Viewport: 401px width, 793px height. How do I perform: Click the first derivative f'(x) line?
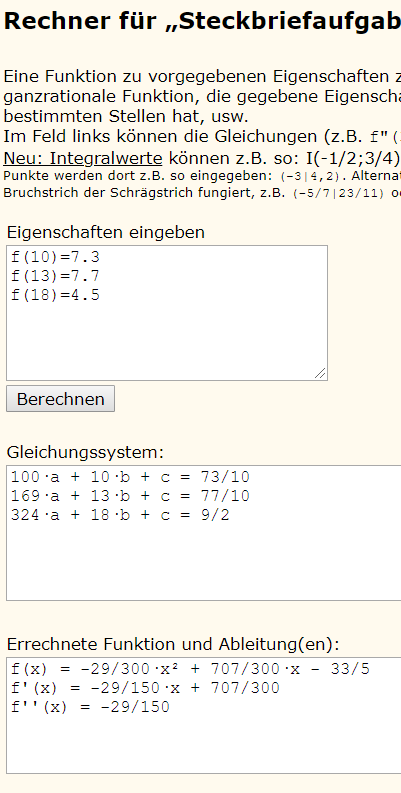coord(145,688)
